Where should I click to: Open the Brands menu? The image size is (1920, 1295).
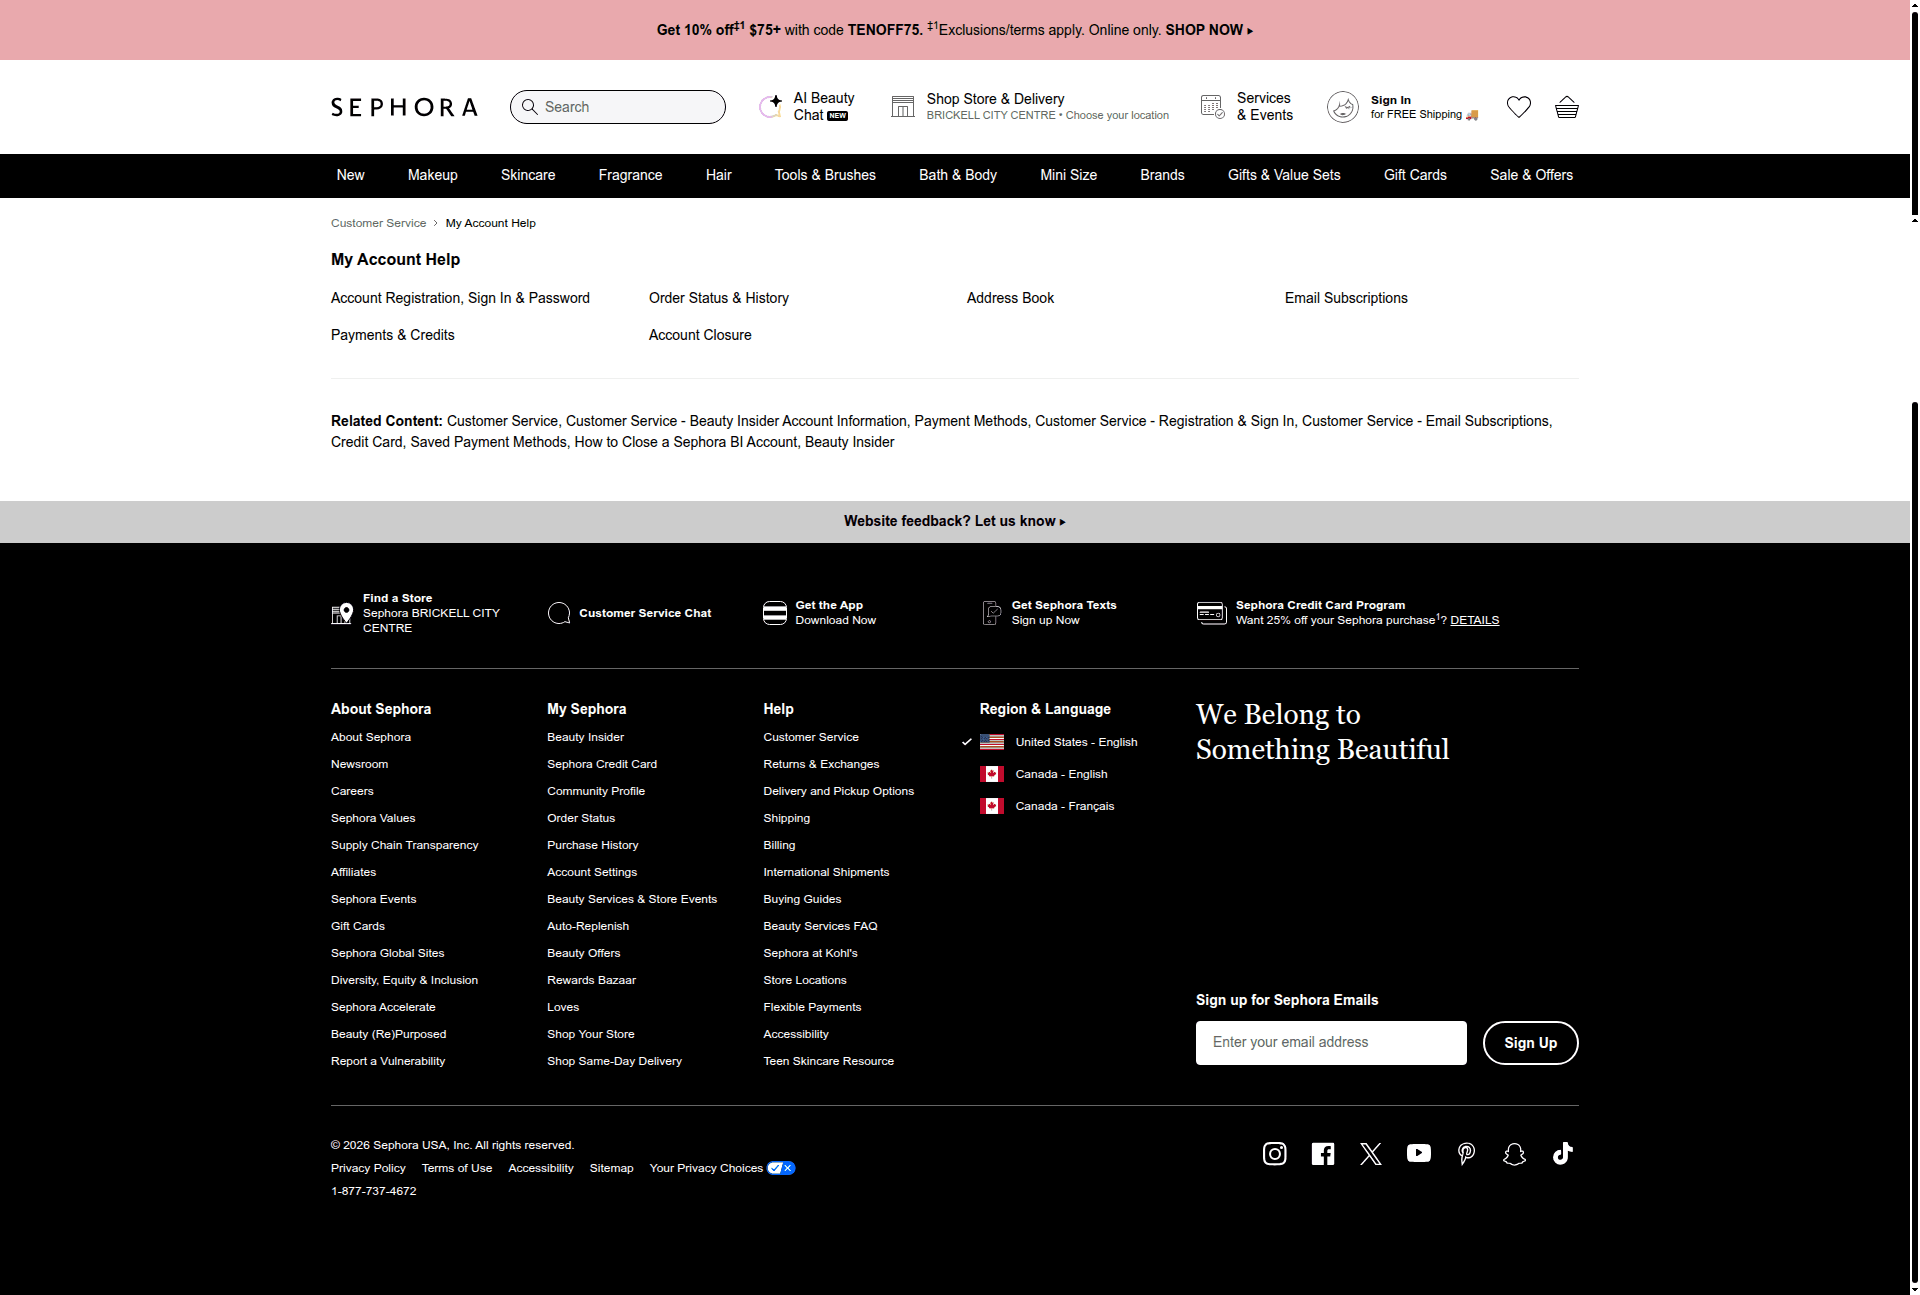point(1162,175)
